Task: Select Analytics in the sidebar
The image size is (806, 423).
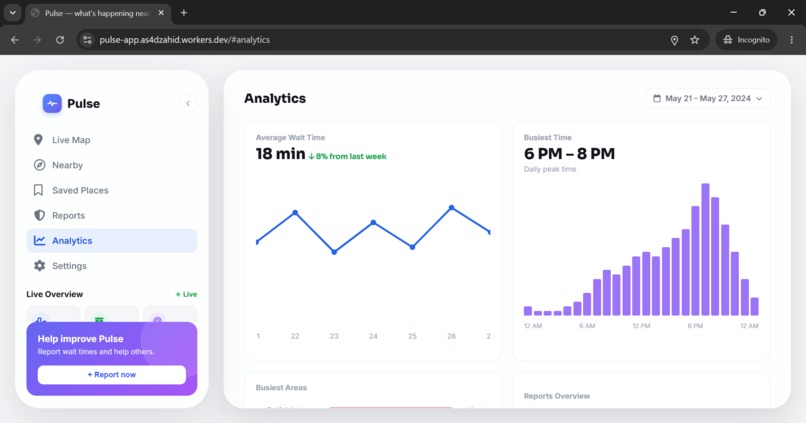Action: coord(112,241)
